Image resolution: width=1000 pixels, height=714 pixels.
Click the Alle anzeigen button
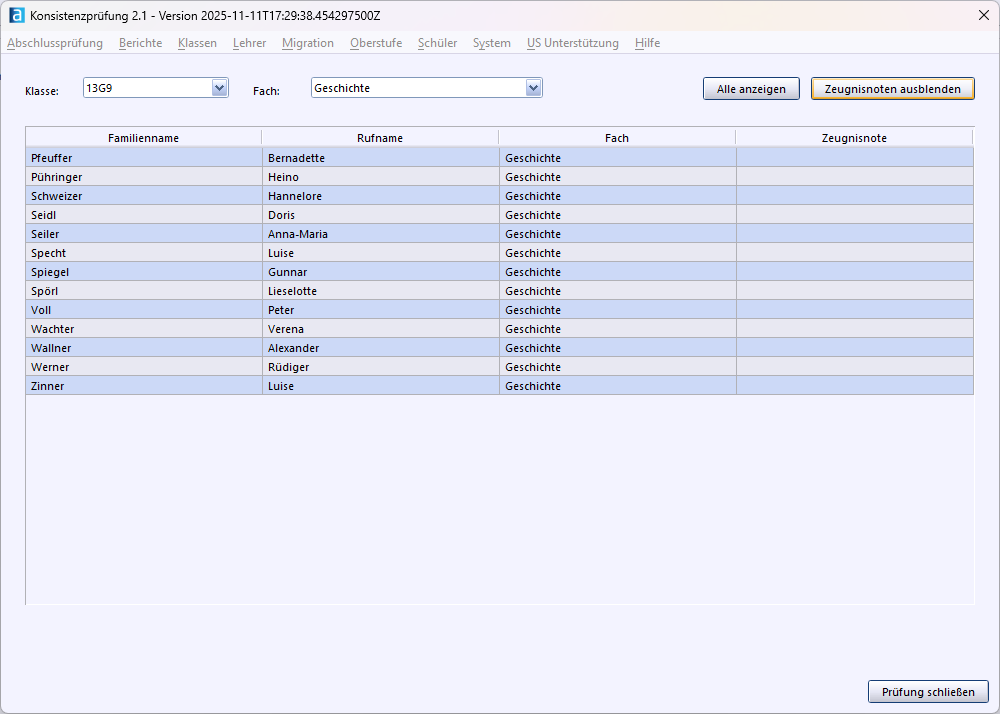(x=751, y=89)
